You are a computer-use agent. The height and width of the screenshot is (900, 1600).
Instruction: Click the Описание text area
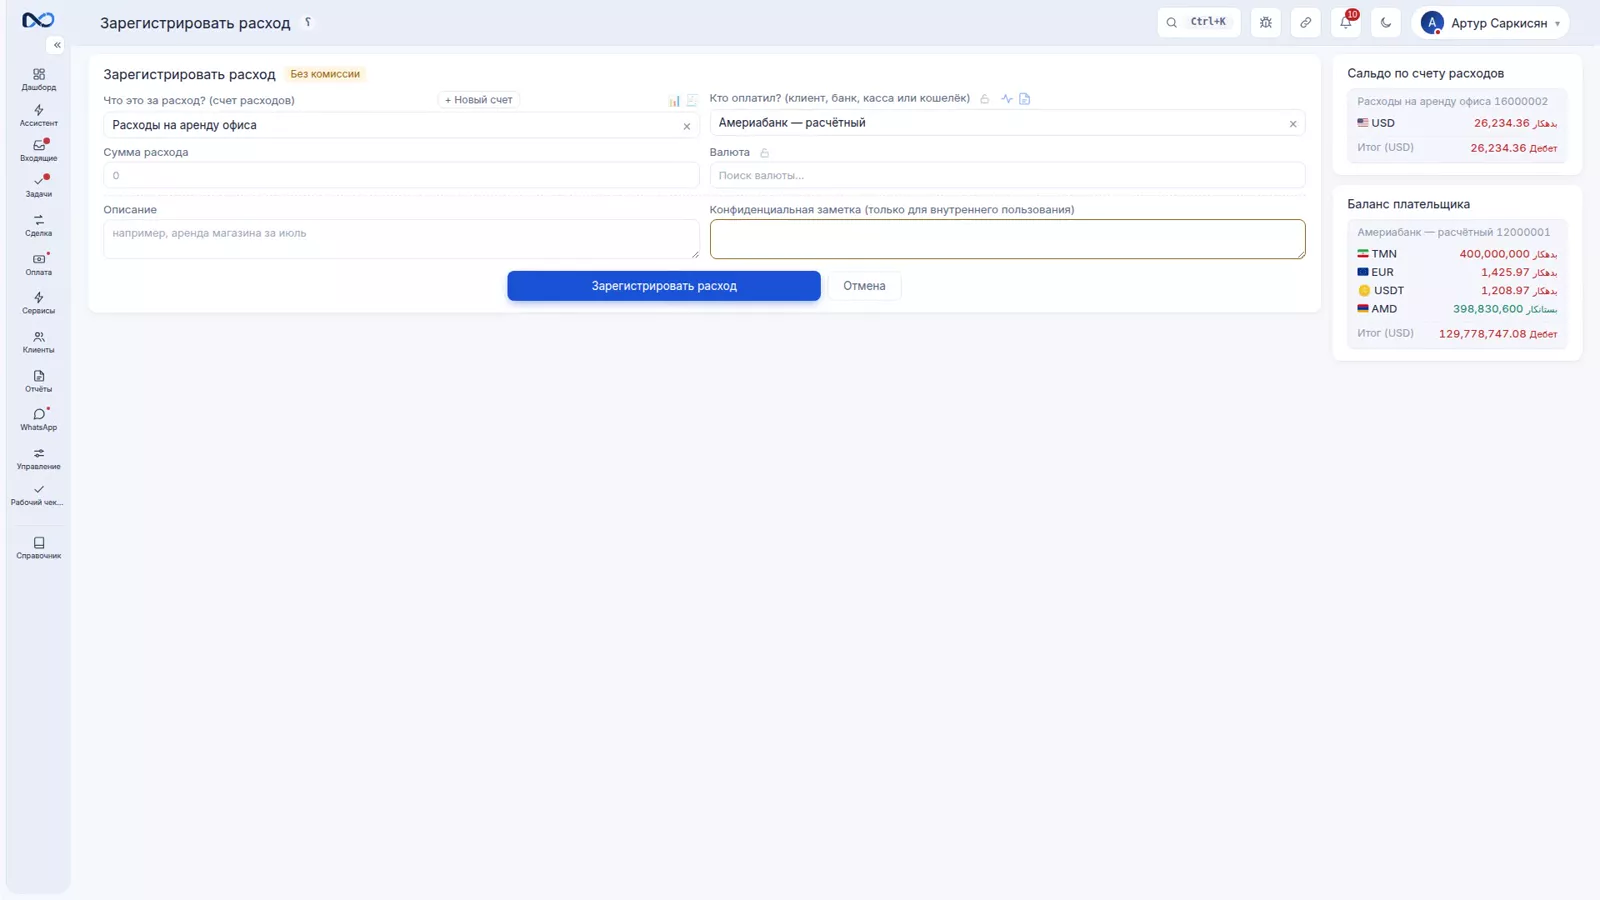(x=401, y=239)
